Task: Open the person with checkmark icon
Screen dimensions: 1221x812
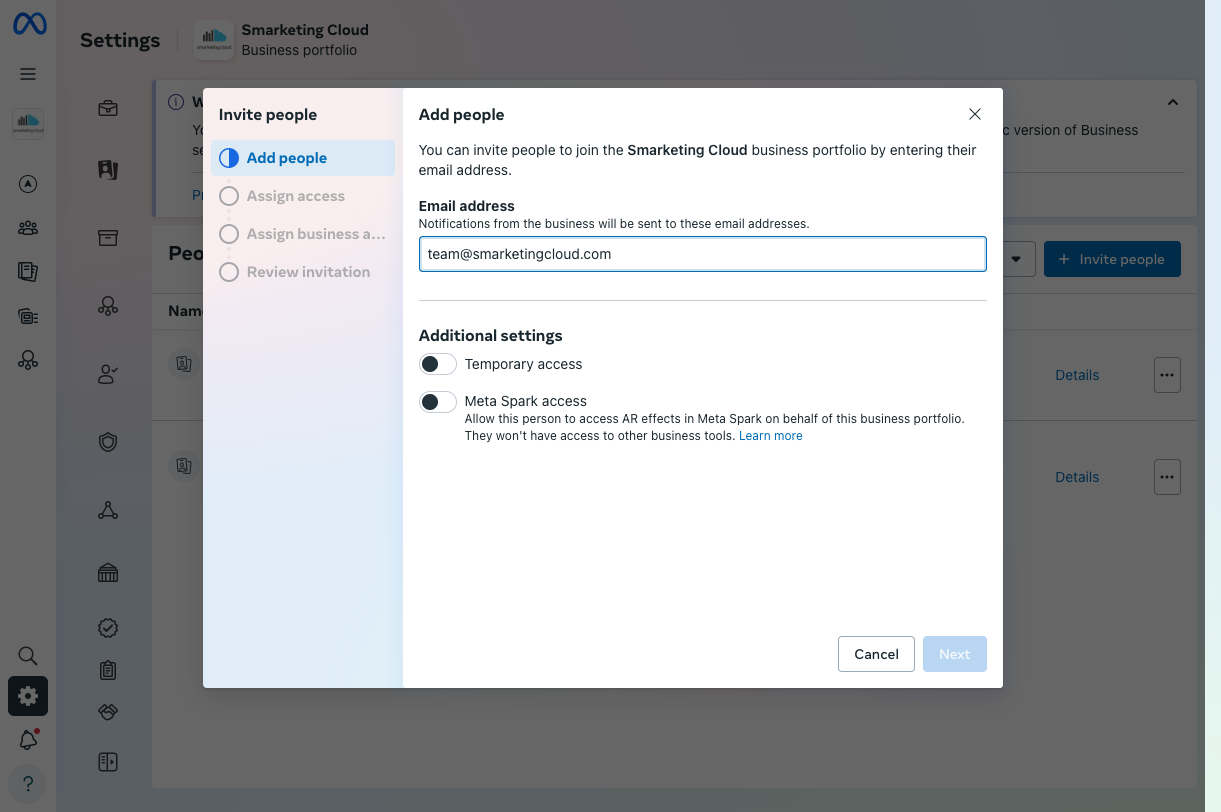Action: [108, 375]
